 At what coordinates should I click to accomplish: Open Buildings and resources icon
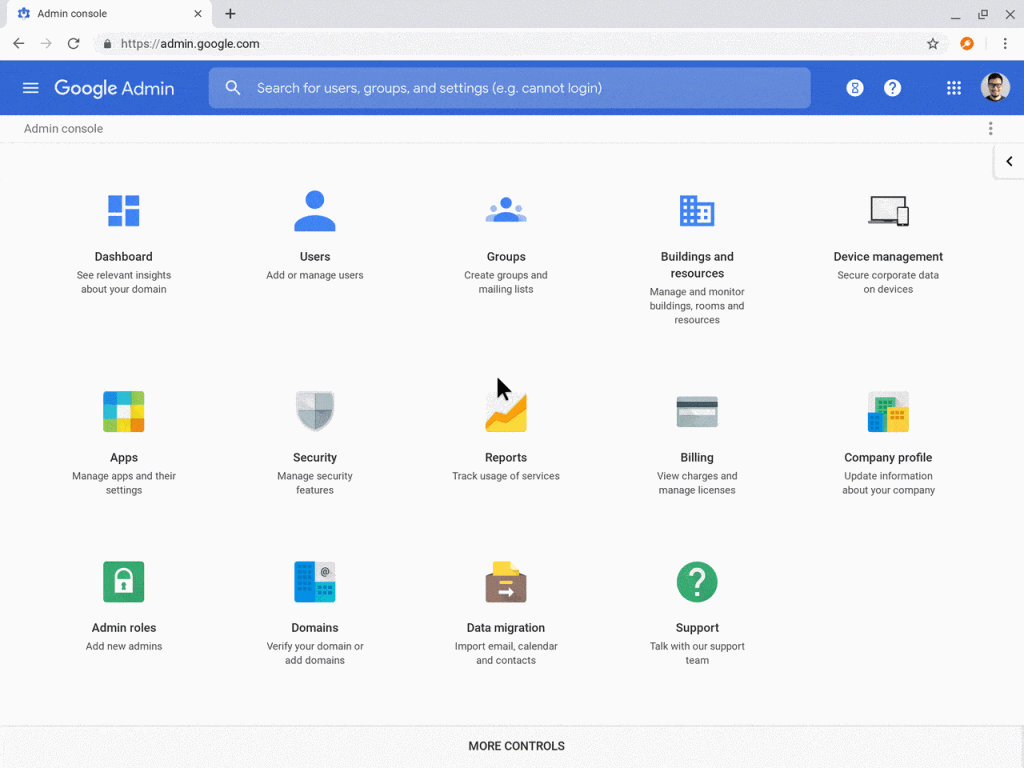(697, 211)
